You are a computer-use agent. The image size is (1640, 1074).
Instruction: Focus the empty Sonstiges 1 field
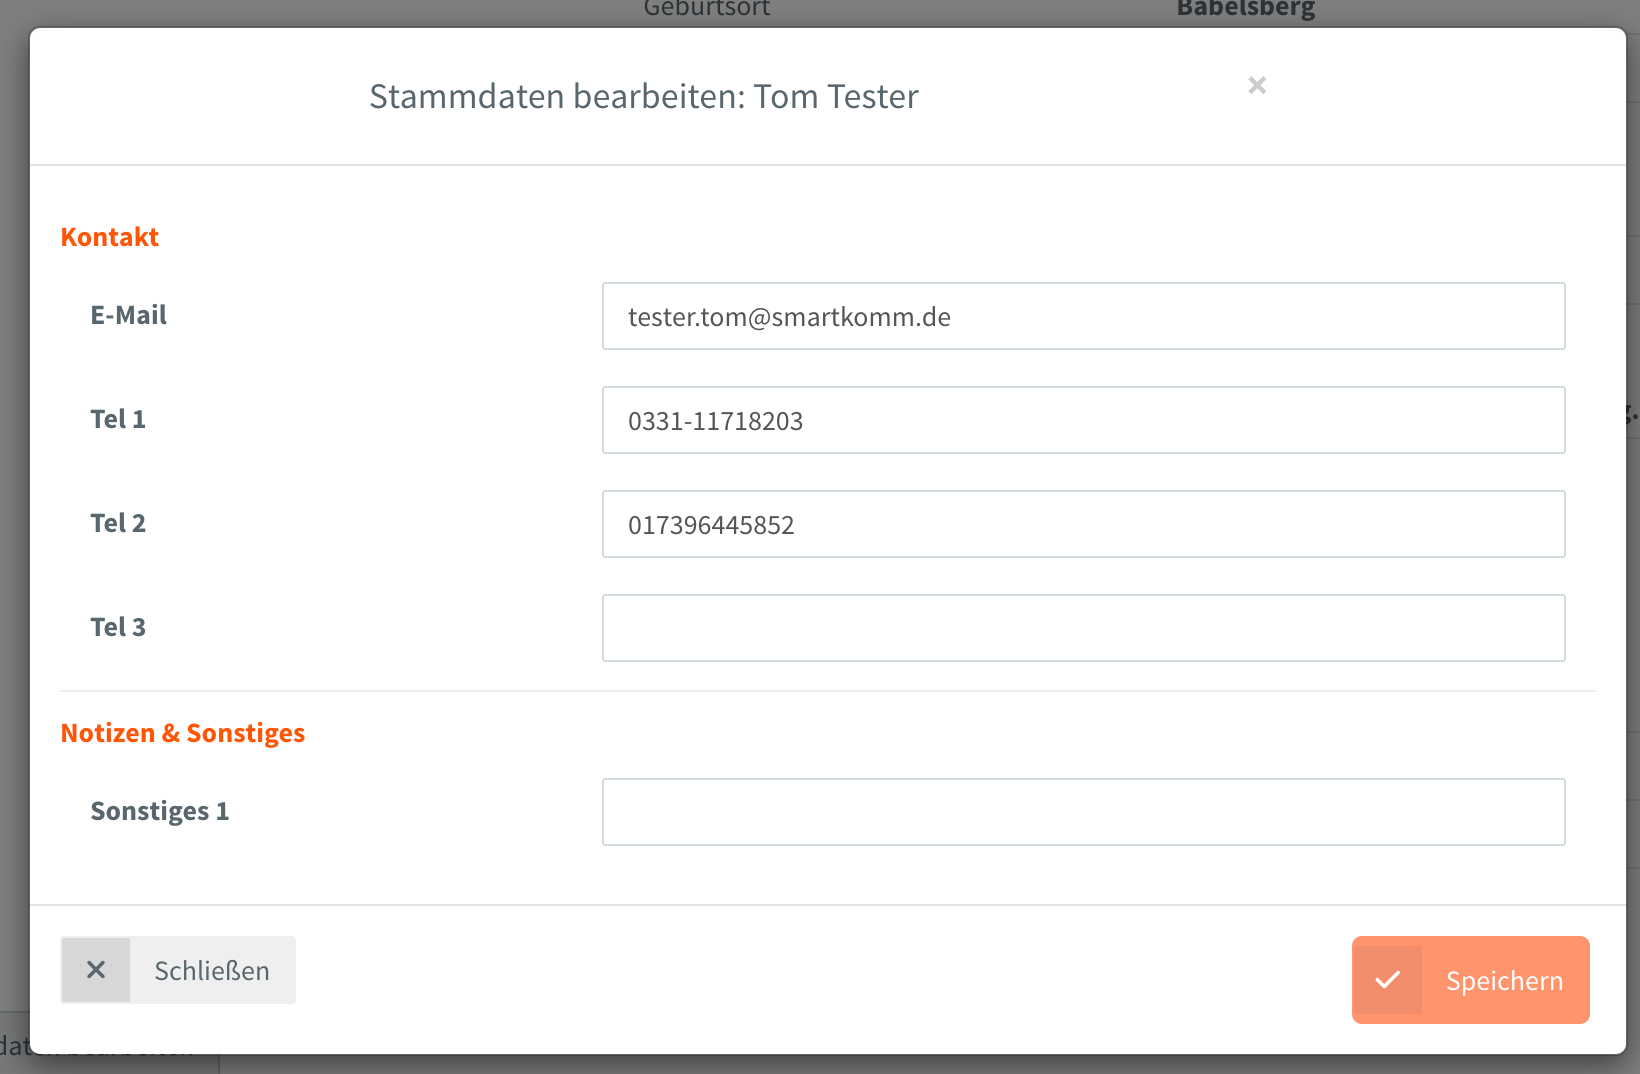(1084, 812)
